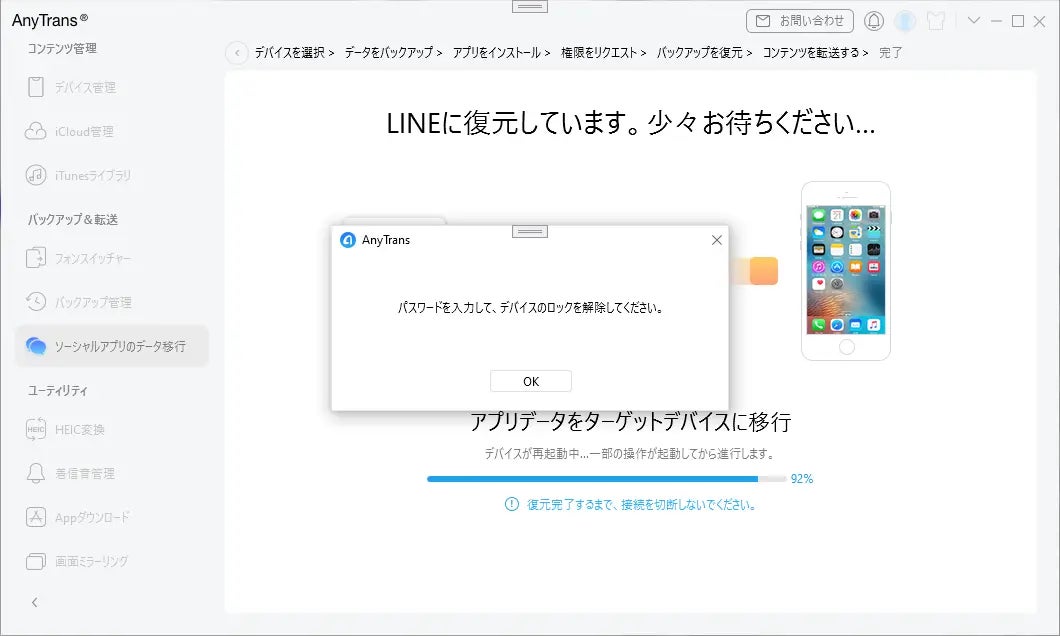Click the 92% progress label
Viewport: 1060px width, 636px height.
coord(802,479)
